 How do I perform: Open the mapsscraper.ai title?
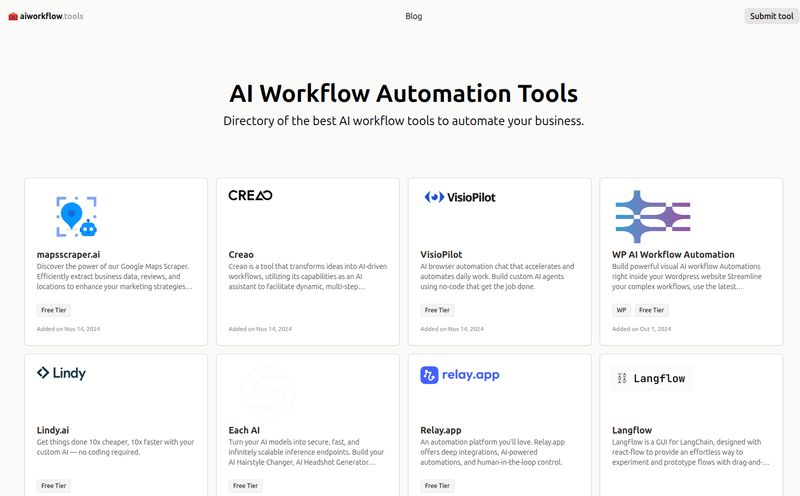point(68,255)
